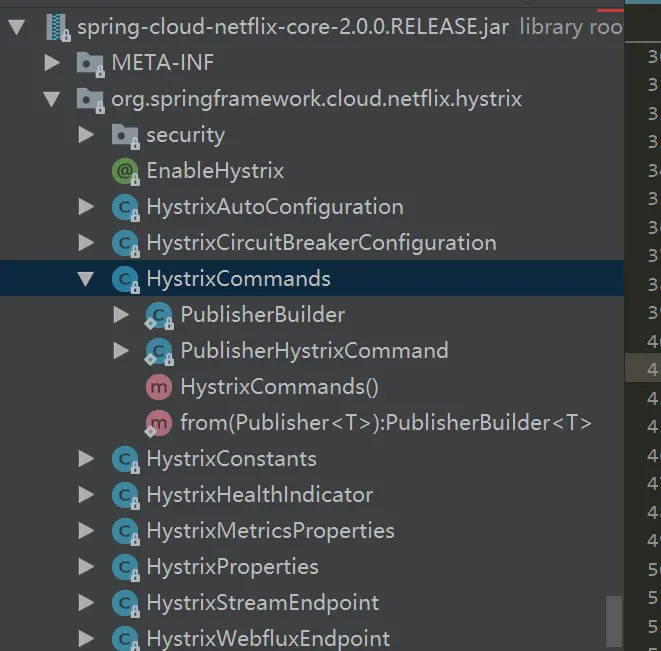
Task: Click the HystrixCircuitBreakerConfiguration class icon
Action: tap(125, 244)
